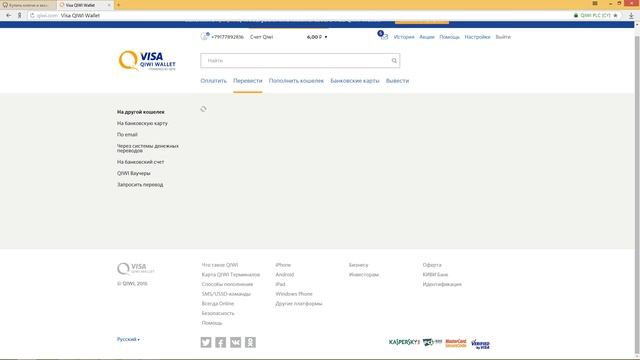Screen dimensions: 640x360
Task: Open QIWI VK page icon
Action: coord(236,342)
